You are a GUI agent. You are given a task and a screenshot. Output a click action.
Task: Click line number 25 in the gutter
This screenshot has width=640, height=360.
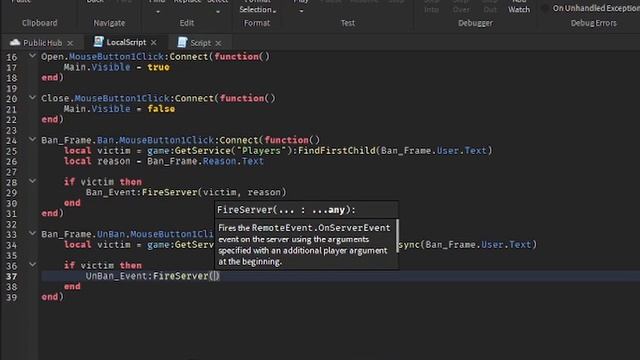pos(11,151)
